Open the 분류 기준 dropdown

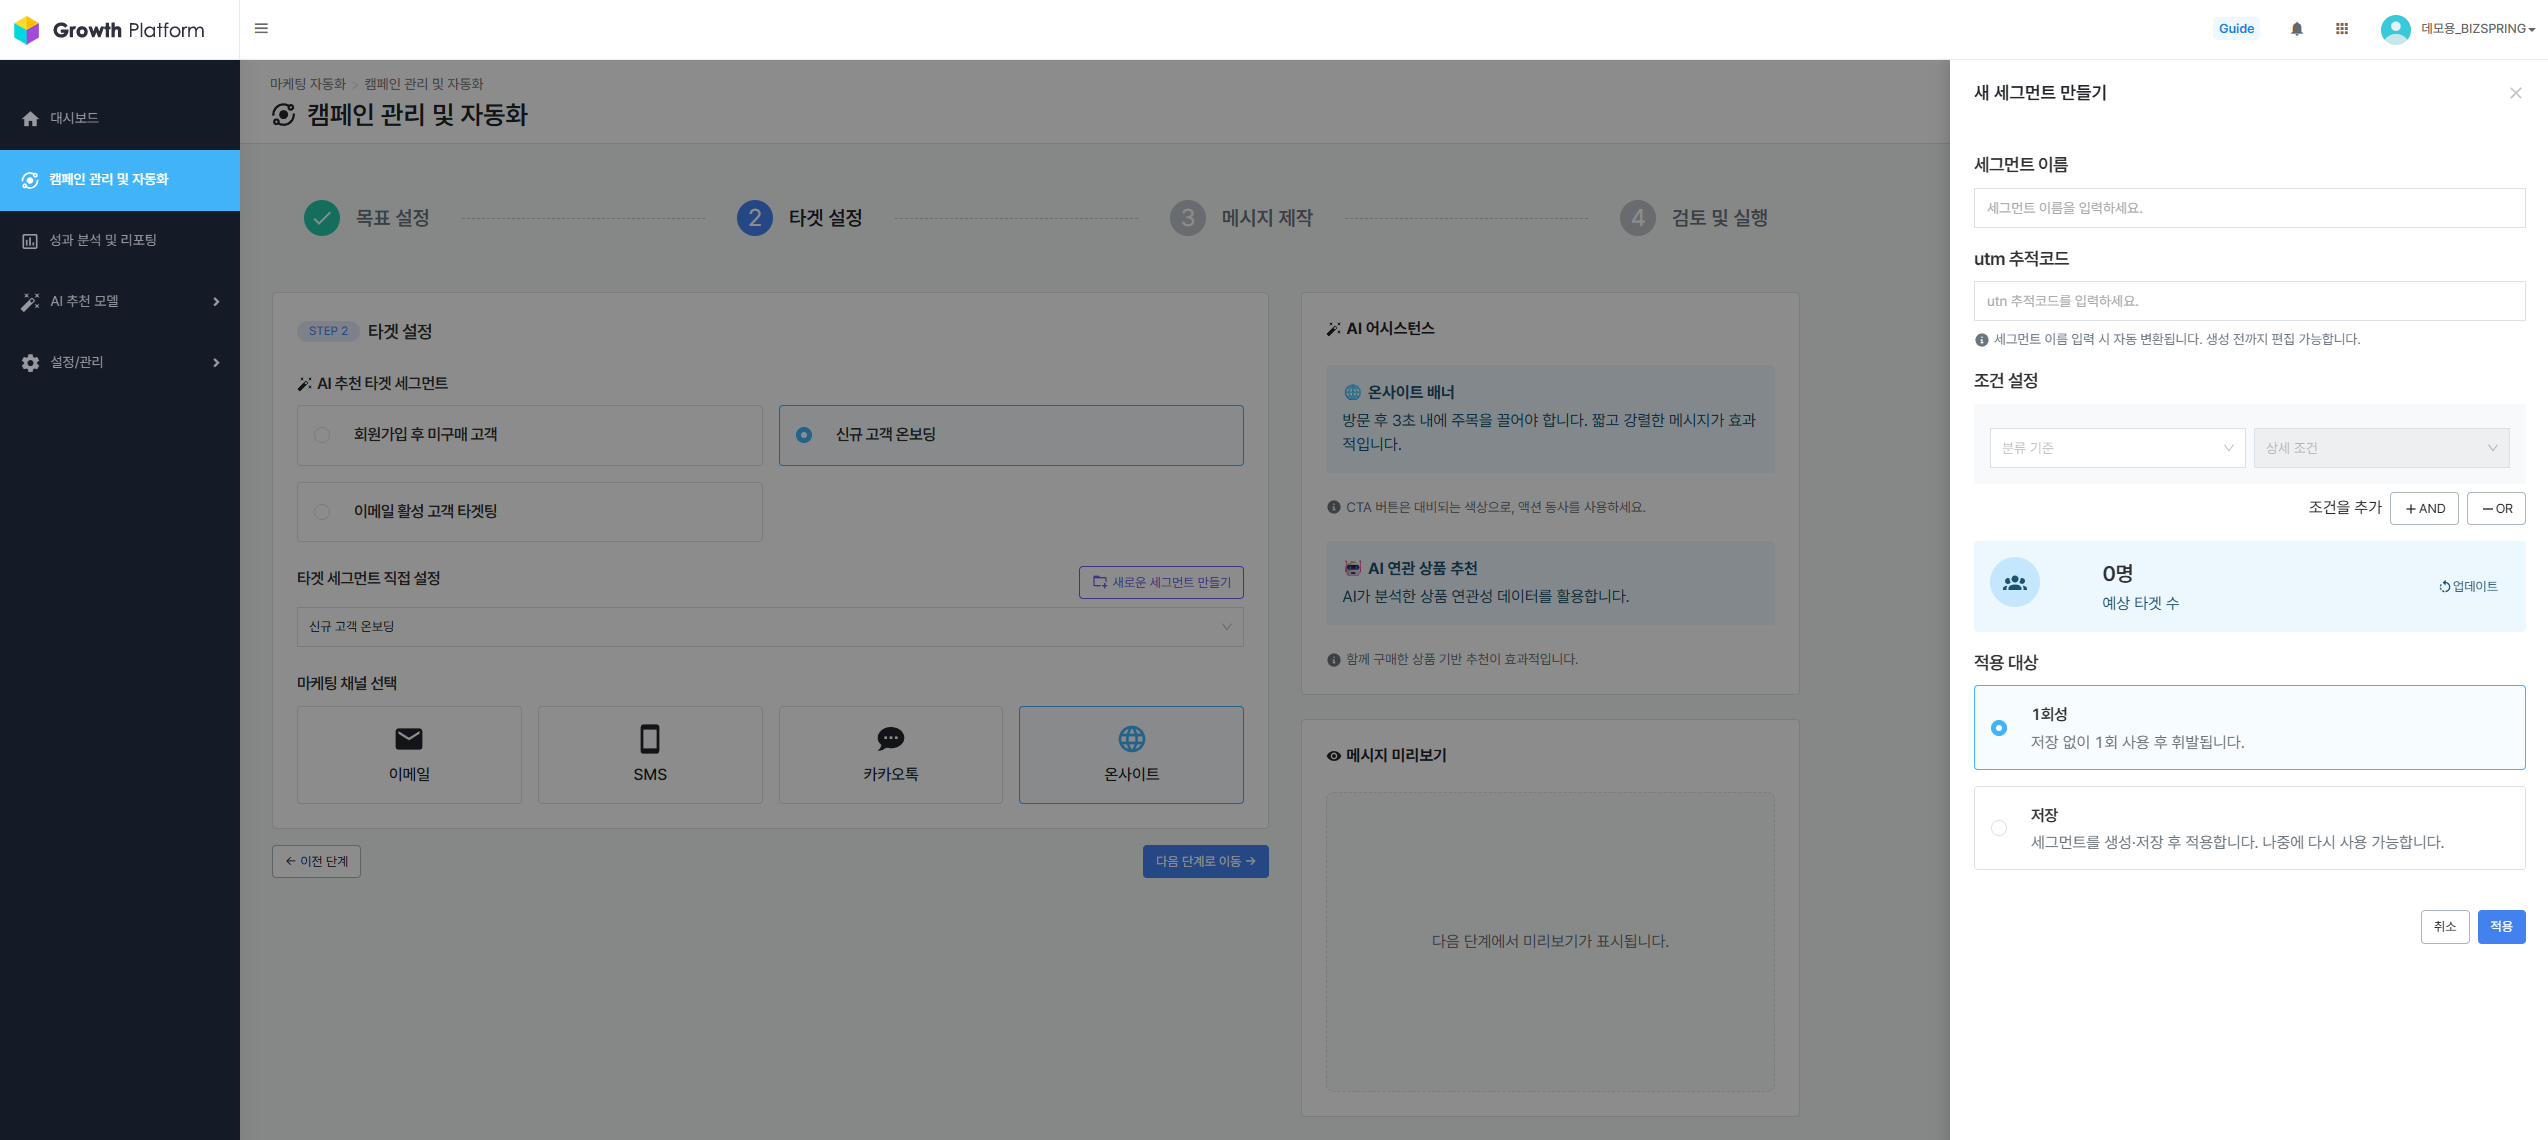coord(2116,448)
